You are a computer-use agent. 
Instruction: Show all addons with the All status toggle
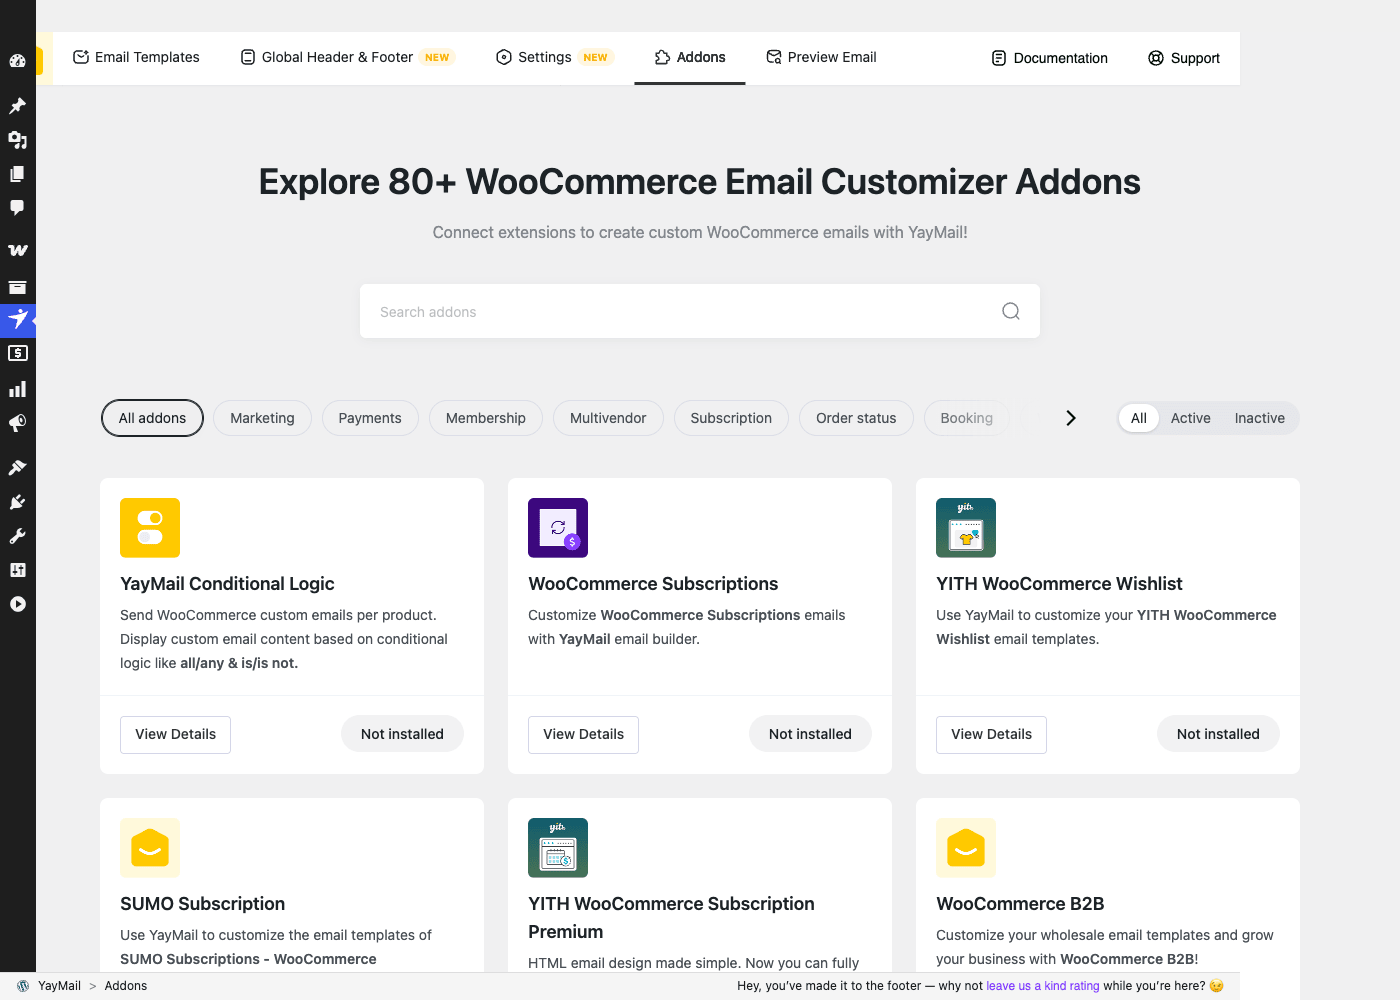pyautogui.click(x=1139, y=418)
